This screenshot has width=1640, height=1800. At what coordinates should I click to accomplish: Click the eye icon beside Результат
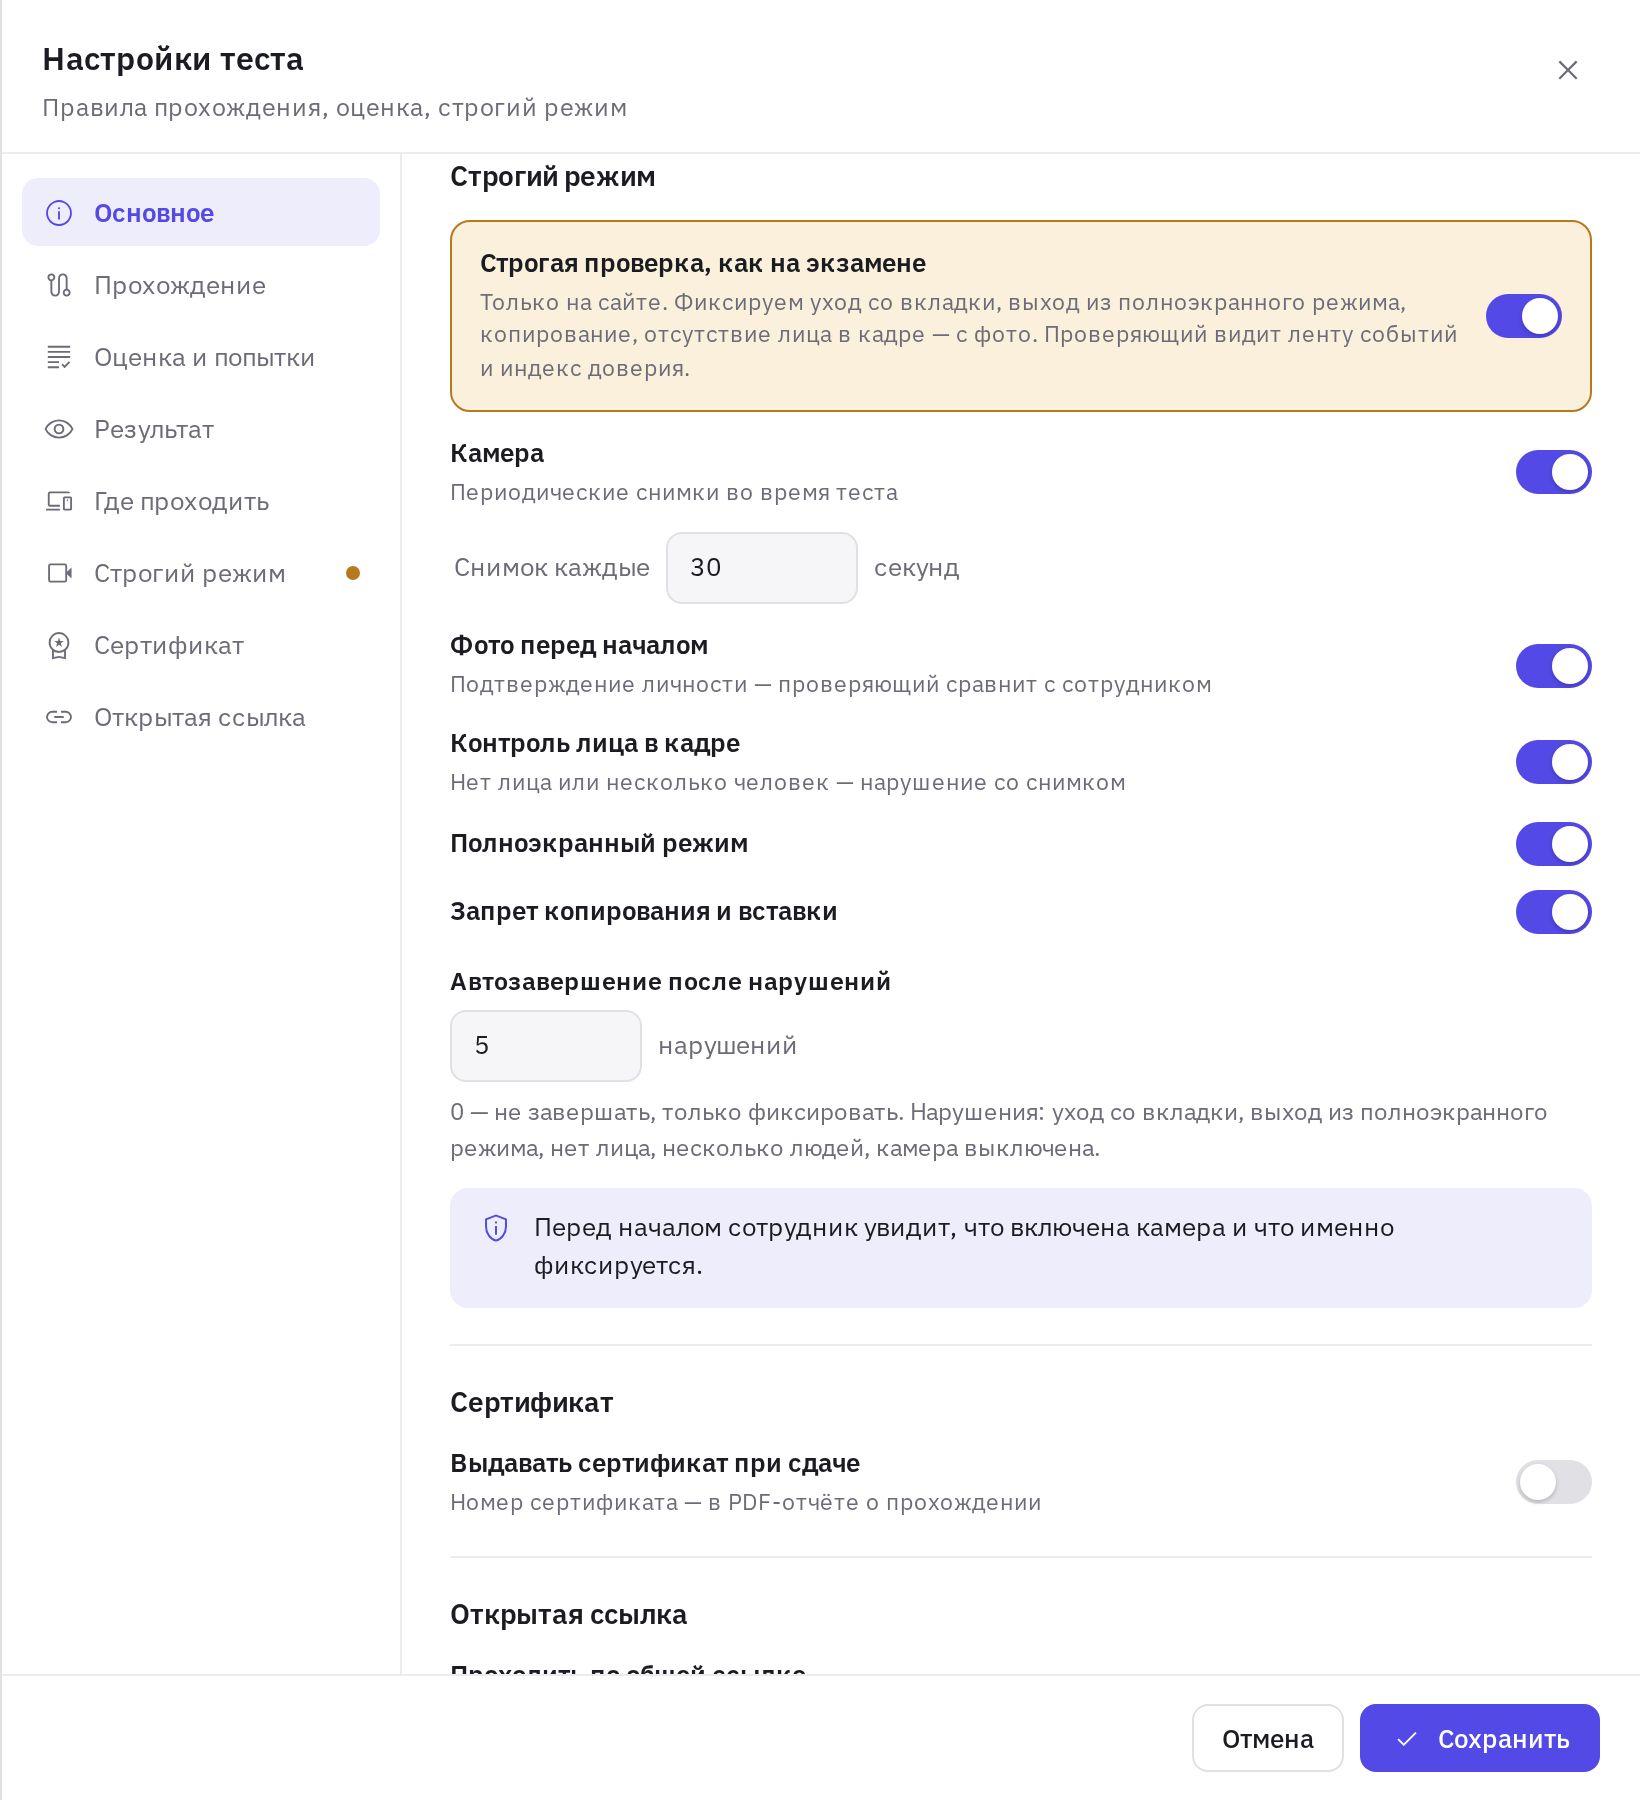point(59,429)
